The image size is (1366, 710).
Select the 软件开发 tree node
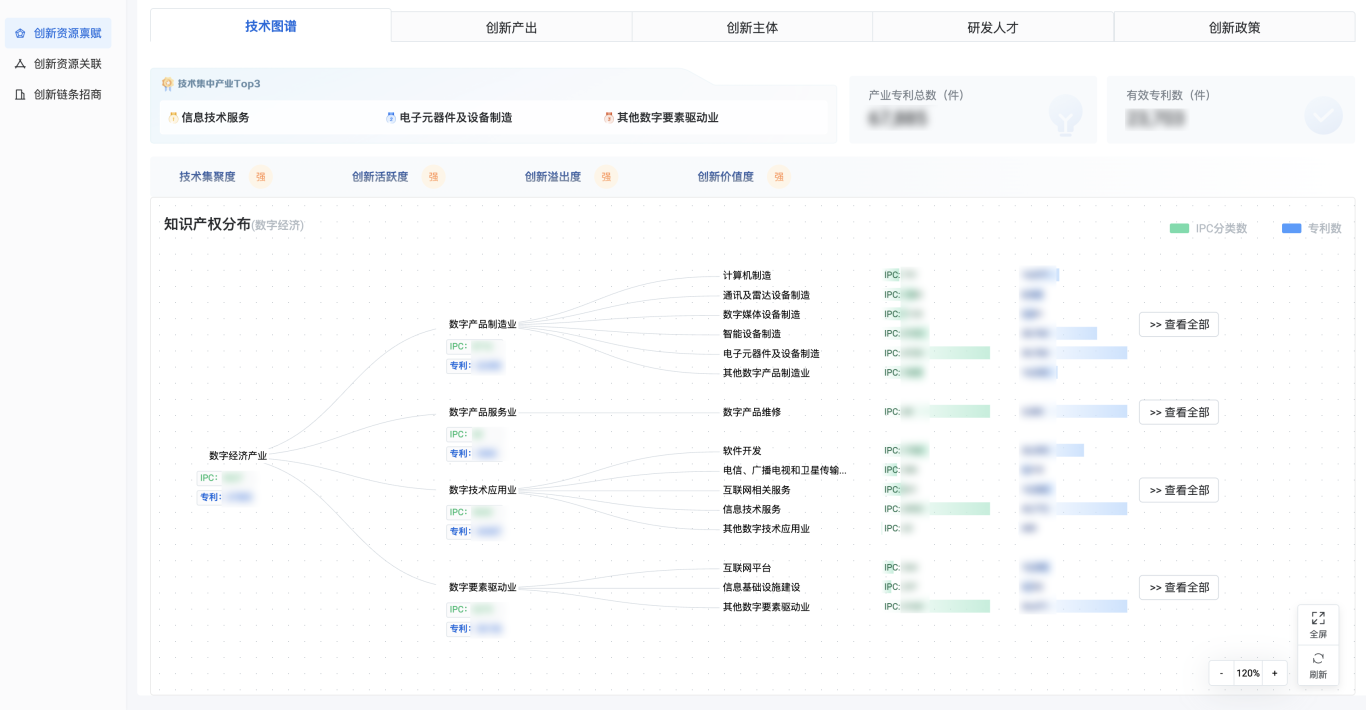[x=742, y=451]
